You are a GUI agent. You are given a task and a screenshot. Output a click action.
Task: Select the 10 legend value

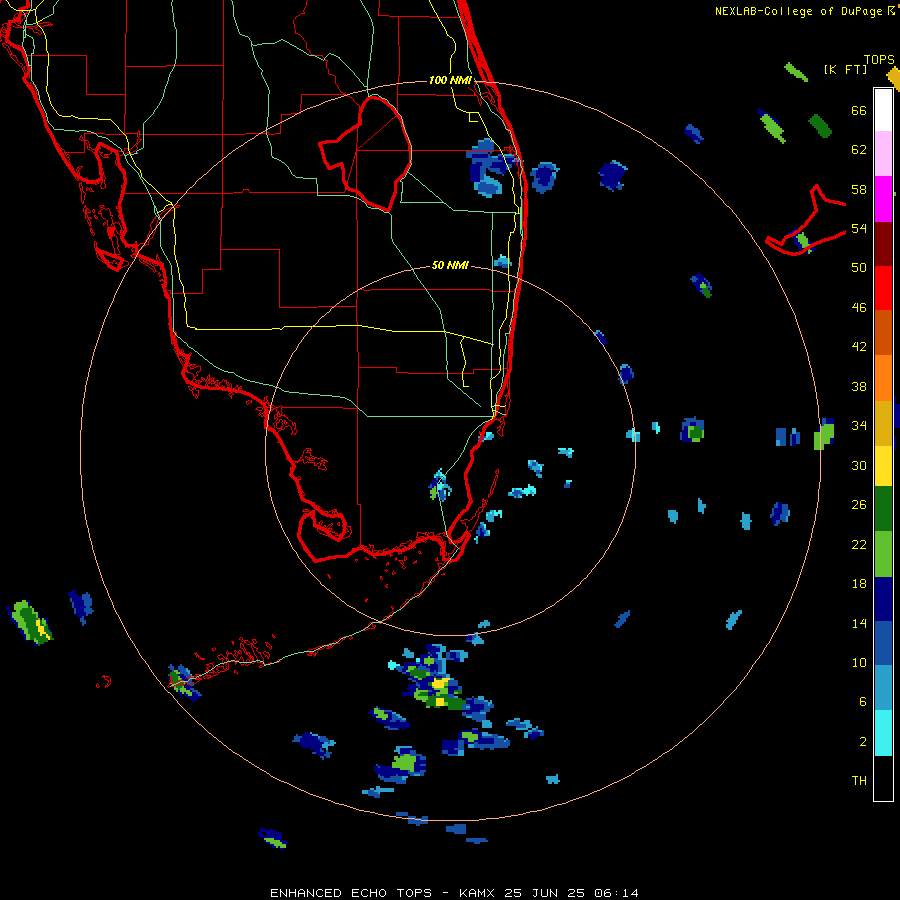(x=859, y=662)
